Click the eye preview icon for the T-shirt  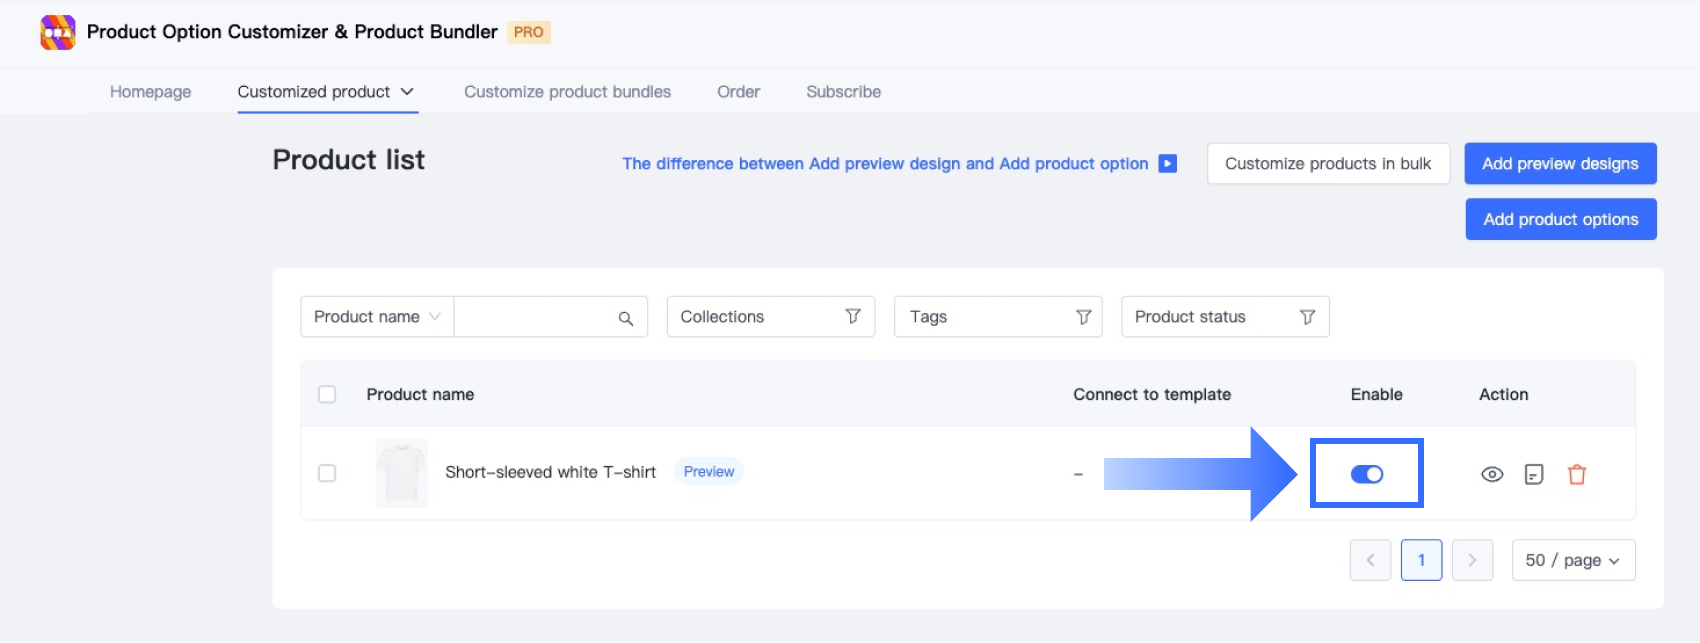1492,474
